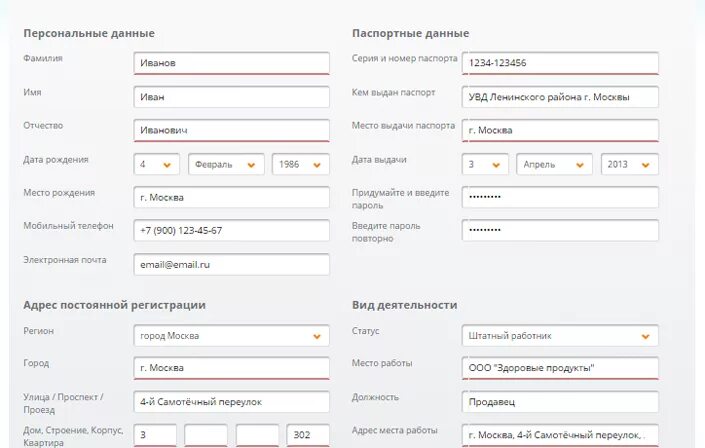
Task: Open the passport issue day dropdown
Action: pos(485,164)
